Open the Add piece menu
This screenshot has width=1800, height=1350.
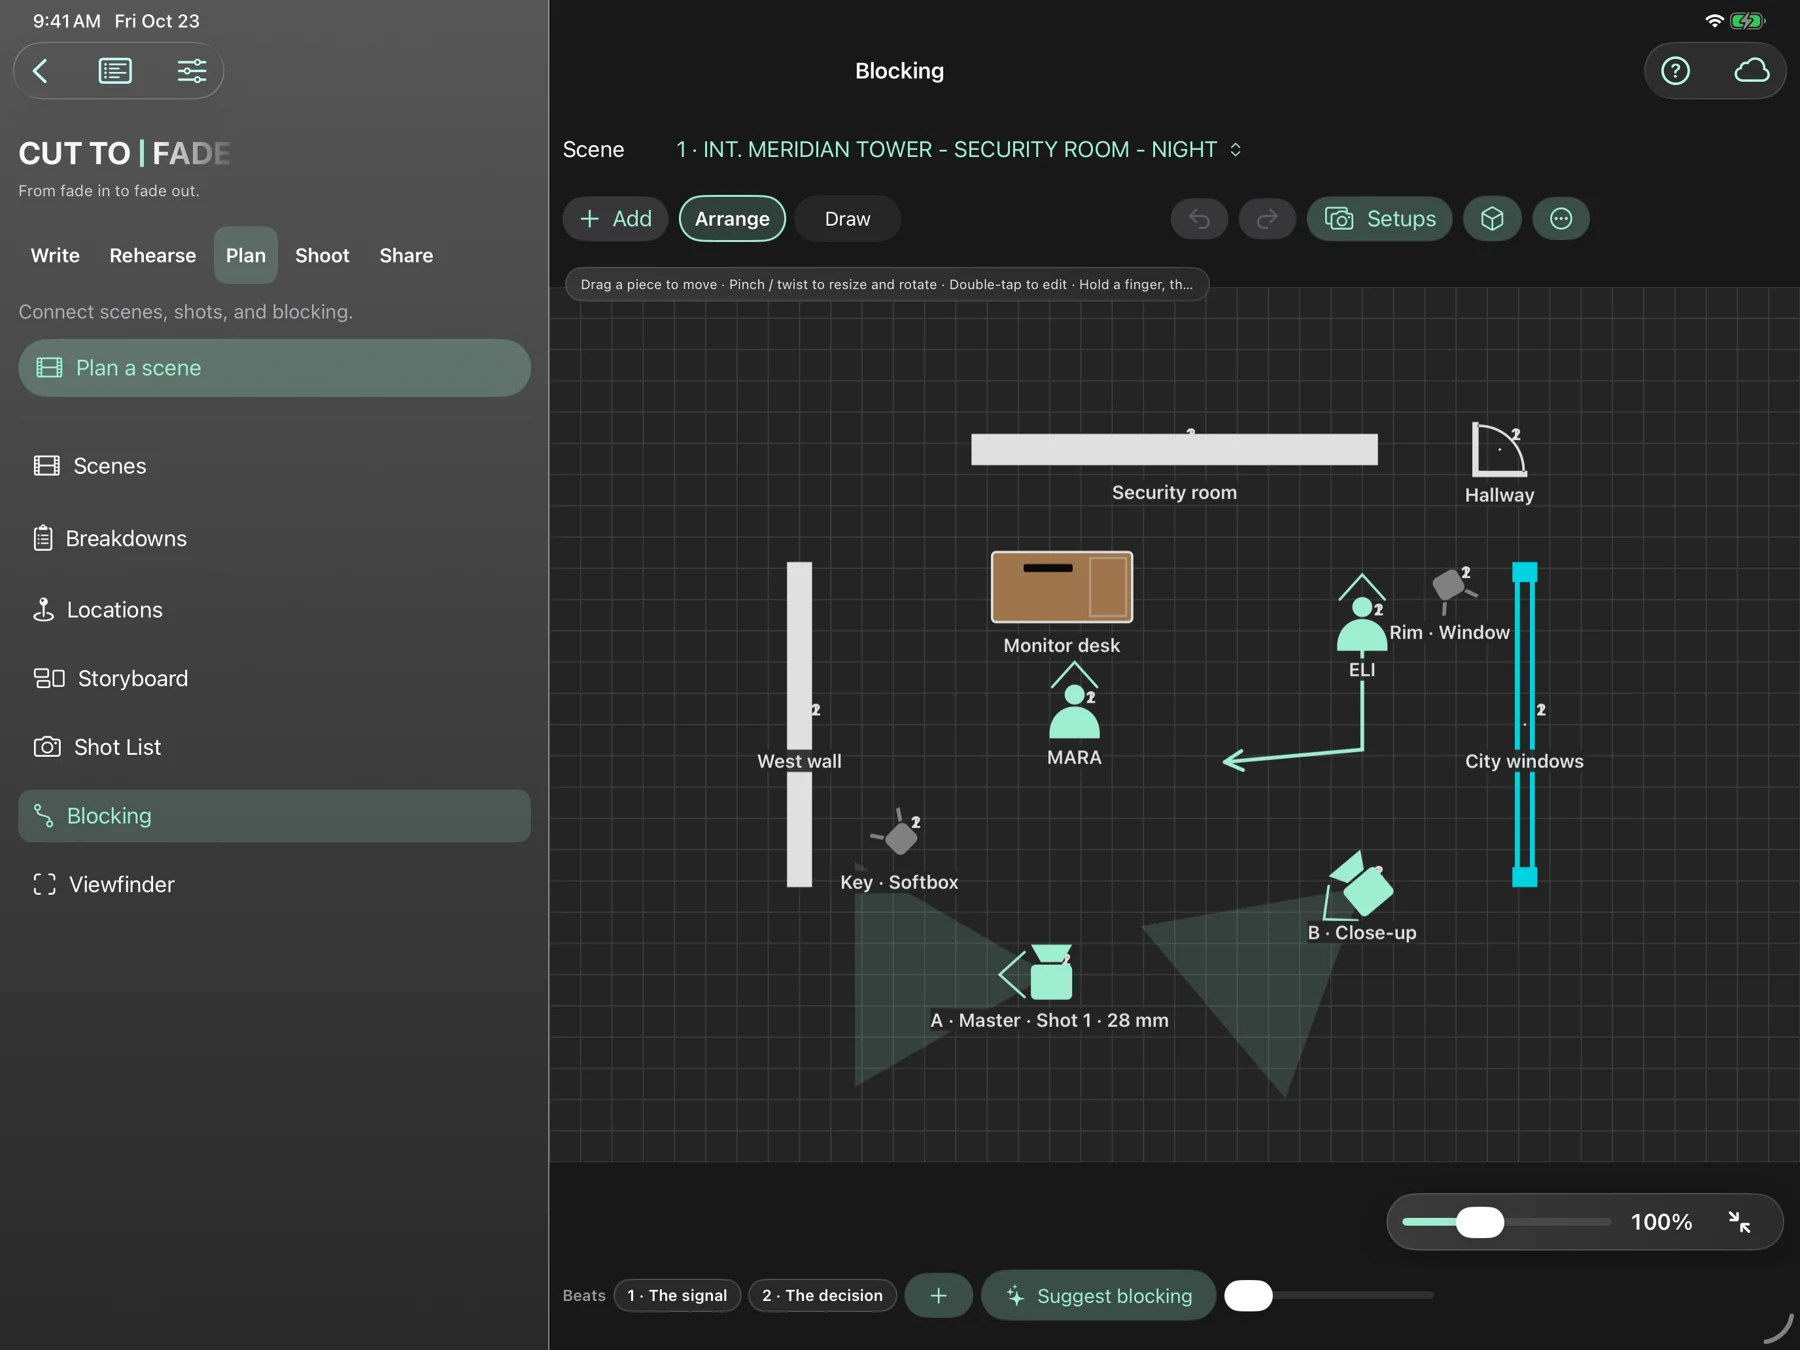[x=615, y=219]
